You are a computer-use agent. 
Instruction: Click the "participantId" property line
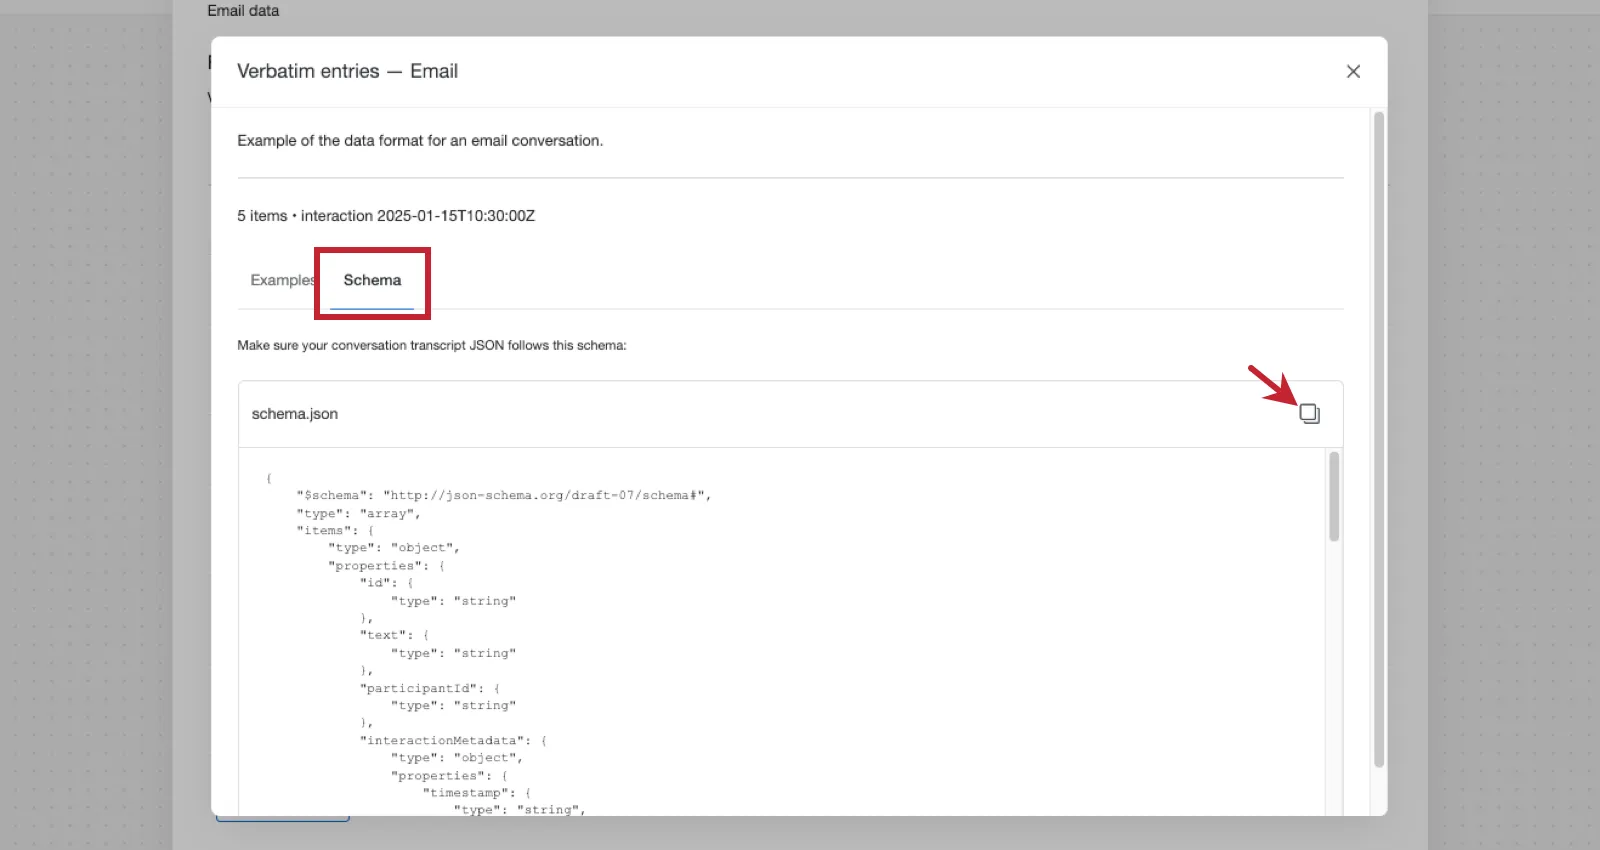(x=430, y=688)
